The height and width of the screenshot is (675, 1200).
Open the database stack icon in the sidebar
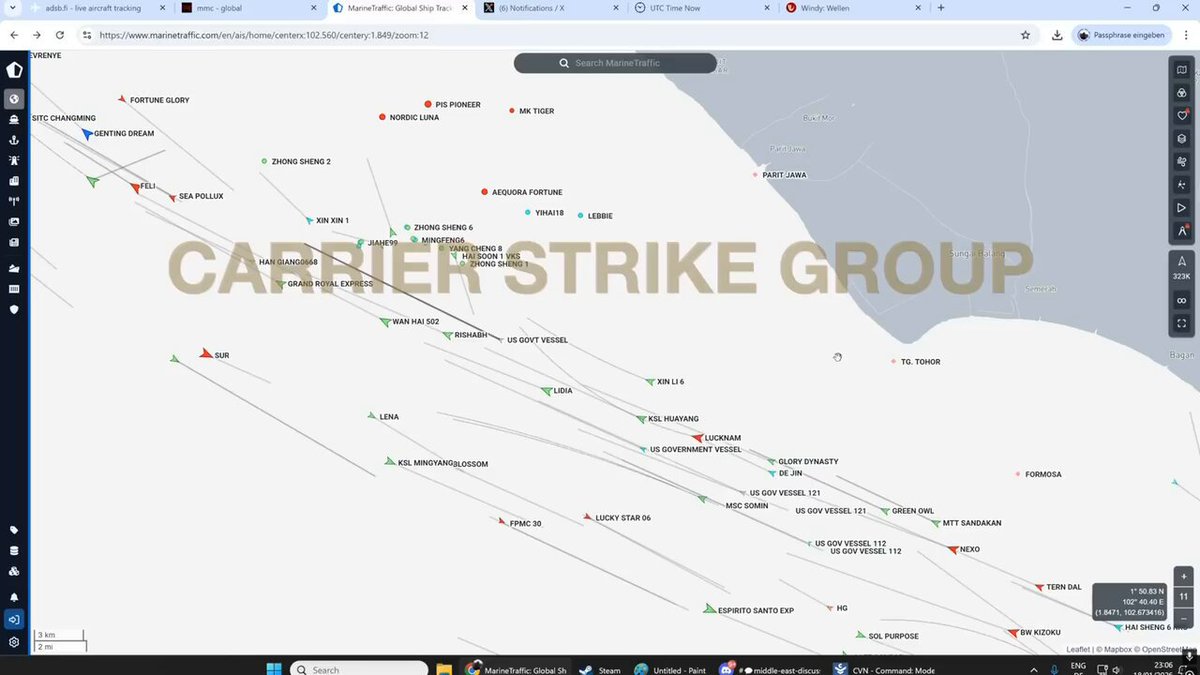(14, 550)
